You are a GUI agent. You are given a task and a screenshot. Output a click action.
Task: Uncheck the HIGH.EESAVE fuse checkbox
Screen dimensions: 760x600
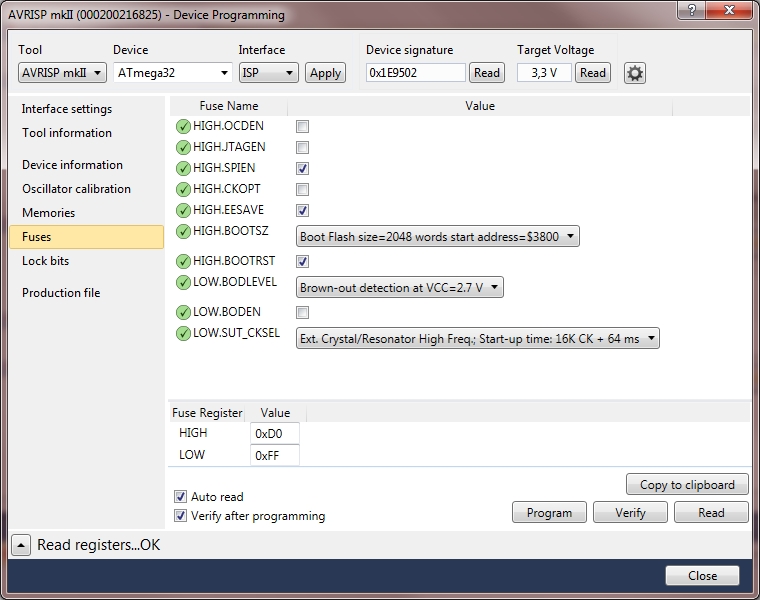(302, 210)
